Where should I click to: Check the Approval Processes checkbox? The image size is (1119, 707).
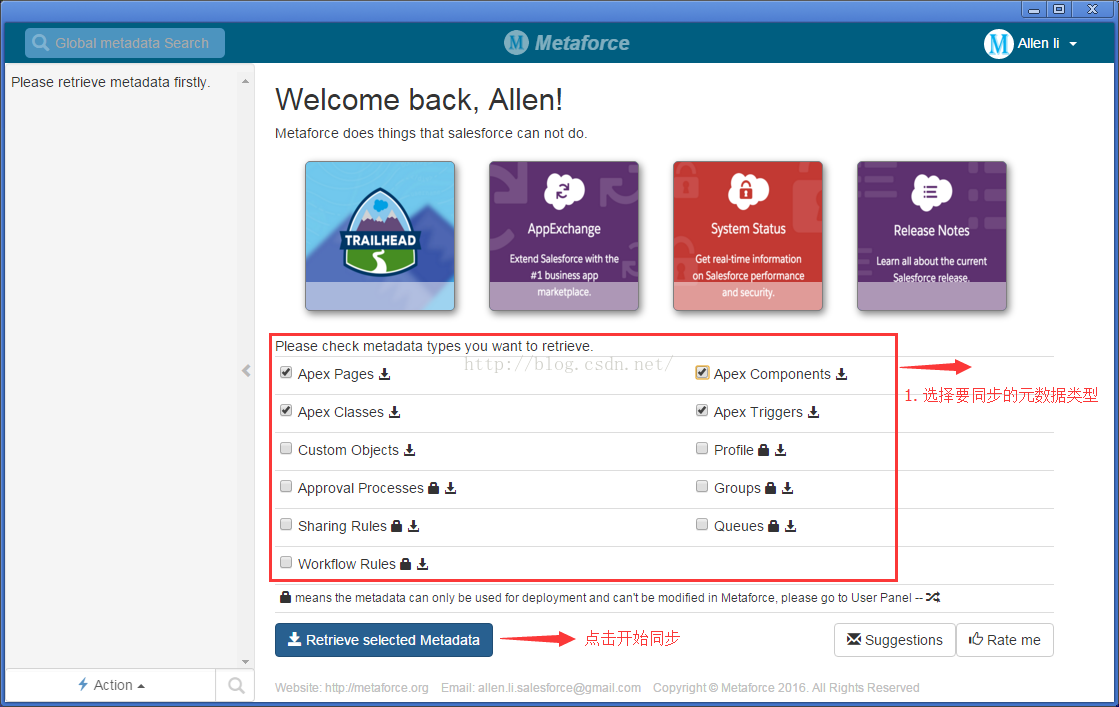(x=286, y=486)
